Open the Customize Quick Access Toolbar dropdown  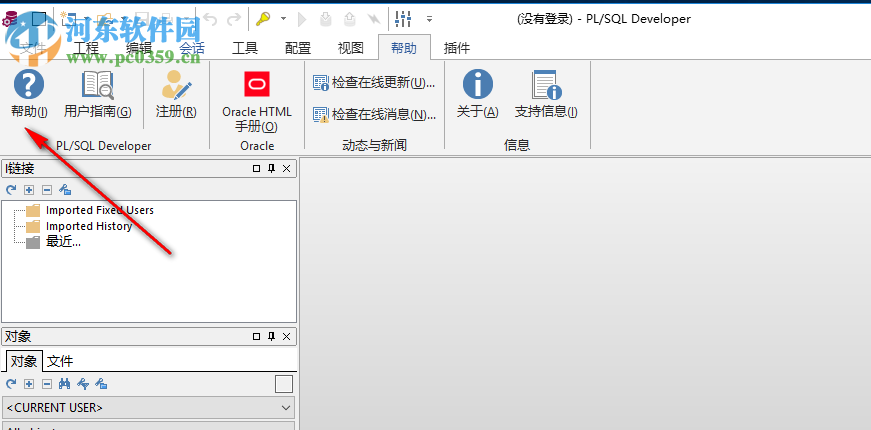coord(429,19)
